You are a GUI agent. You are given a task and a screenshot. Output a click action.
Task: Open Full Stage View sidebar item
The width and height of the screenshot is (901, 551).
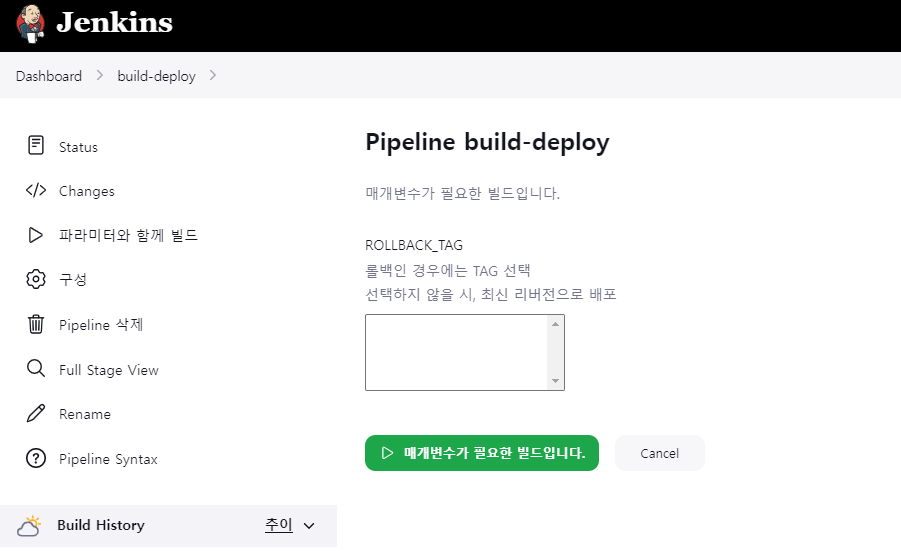tap(109, 370)
